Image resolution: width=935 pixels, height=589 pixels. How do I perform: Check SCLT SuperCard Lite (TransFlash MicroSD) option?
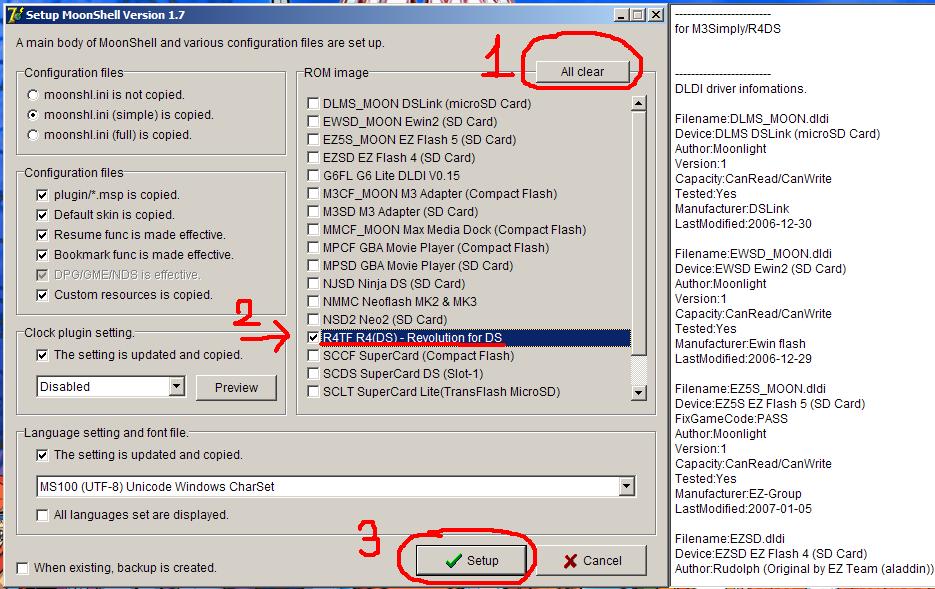point(313,392)
